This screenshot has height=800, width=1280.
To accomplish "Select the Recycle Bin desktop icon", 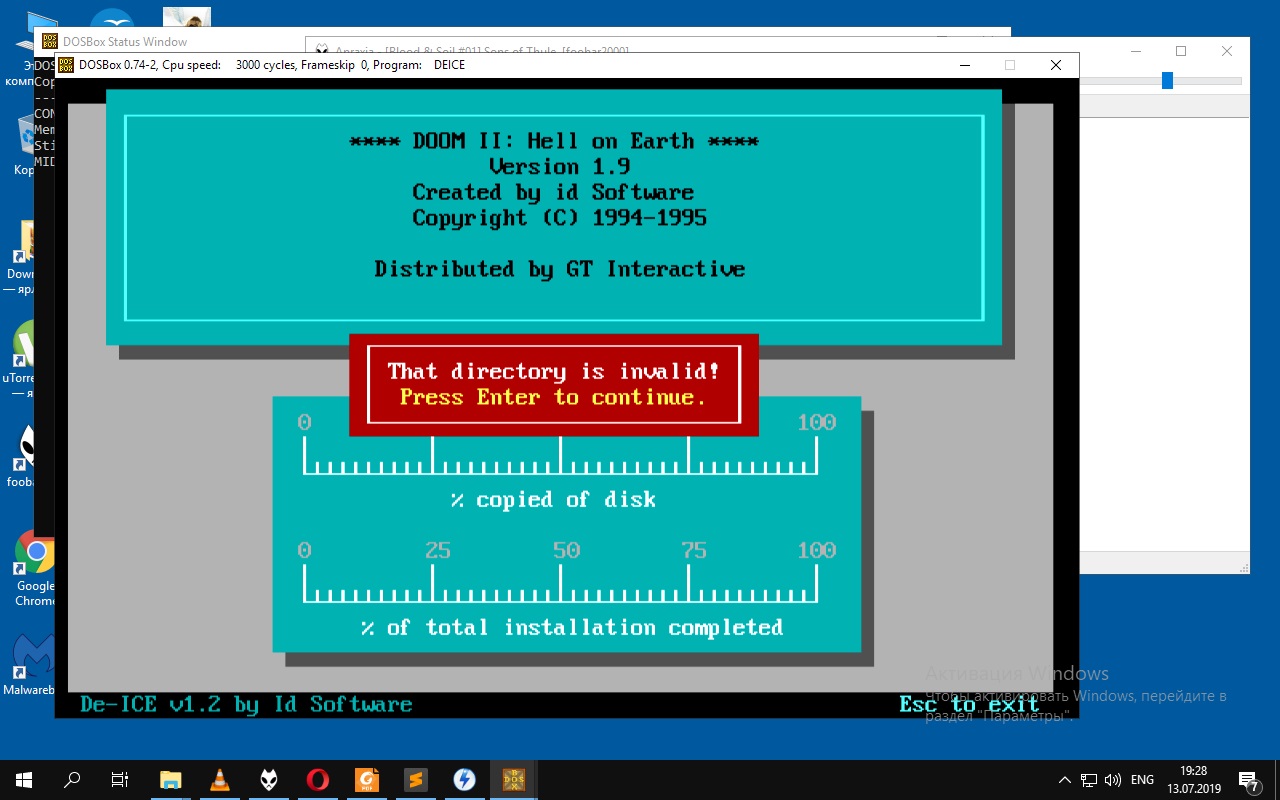I will tap(26, 145).
